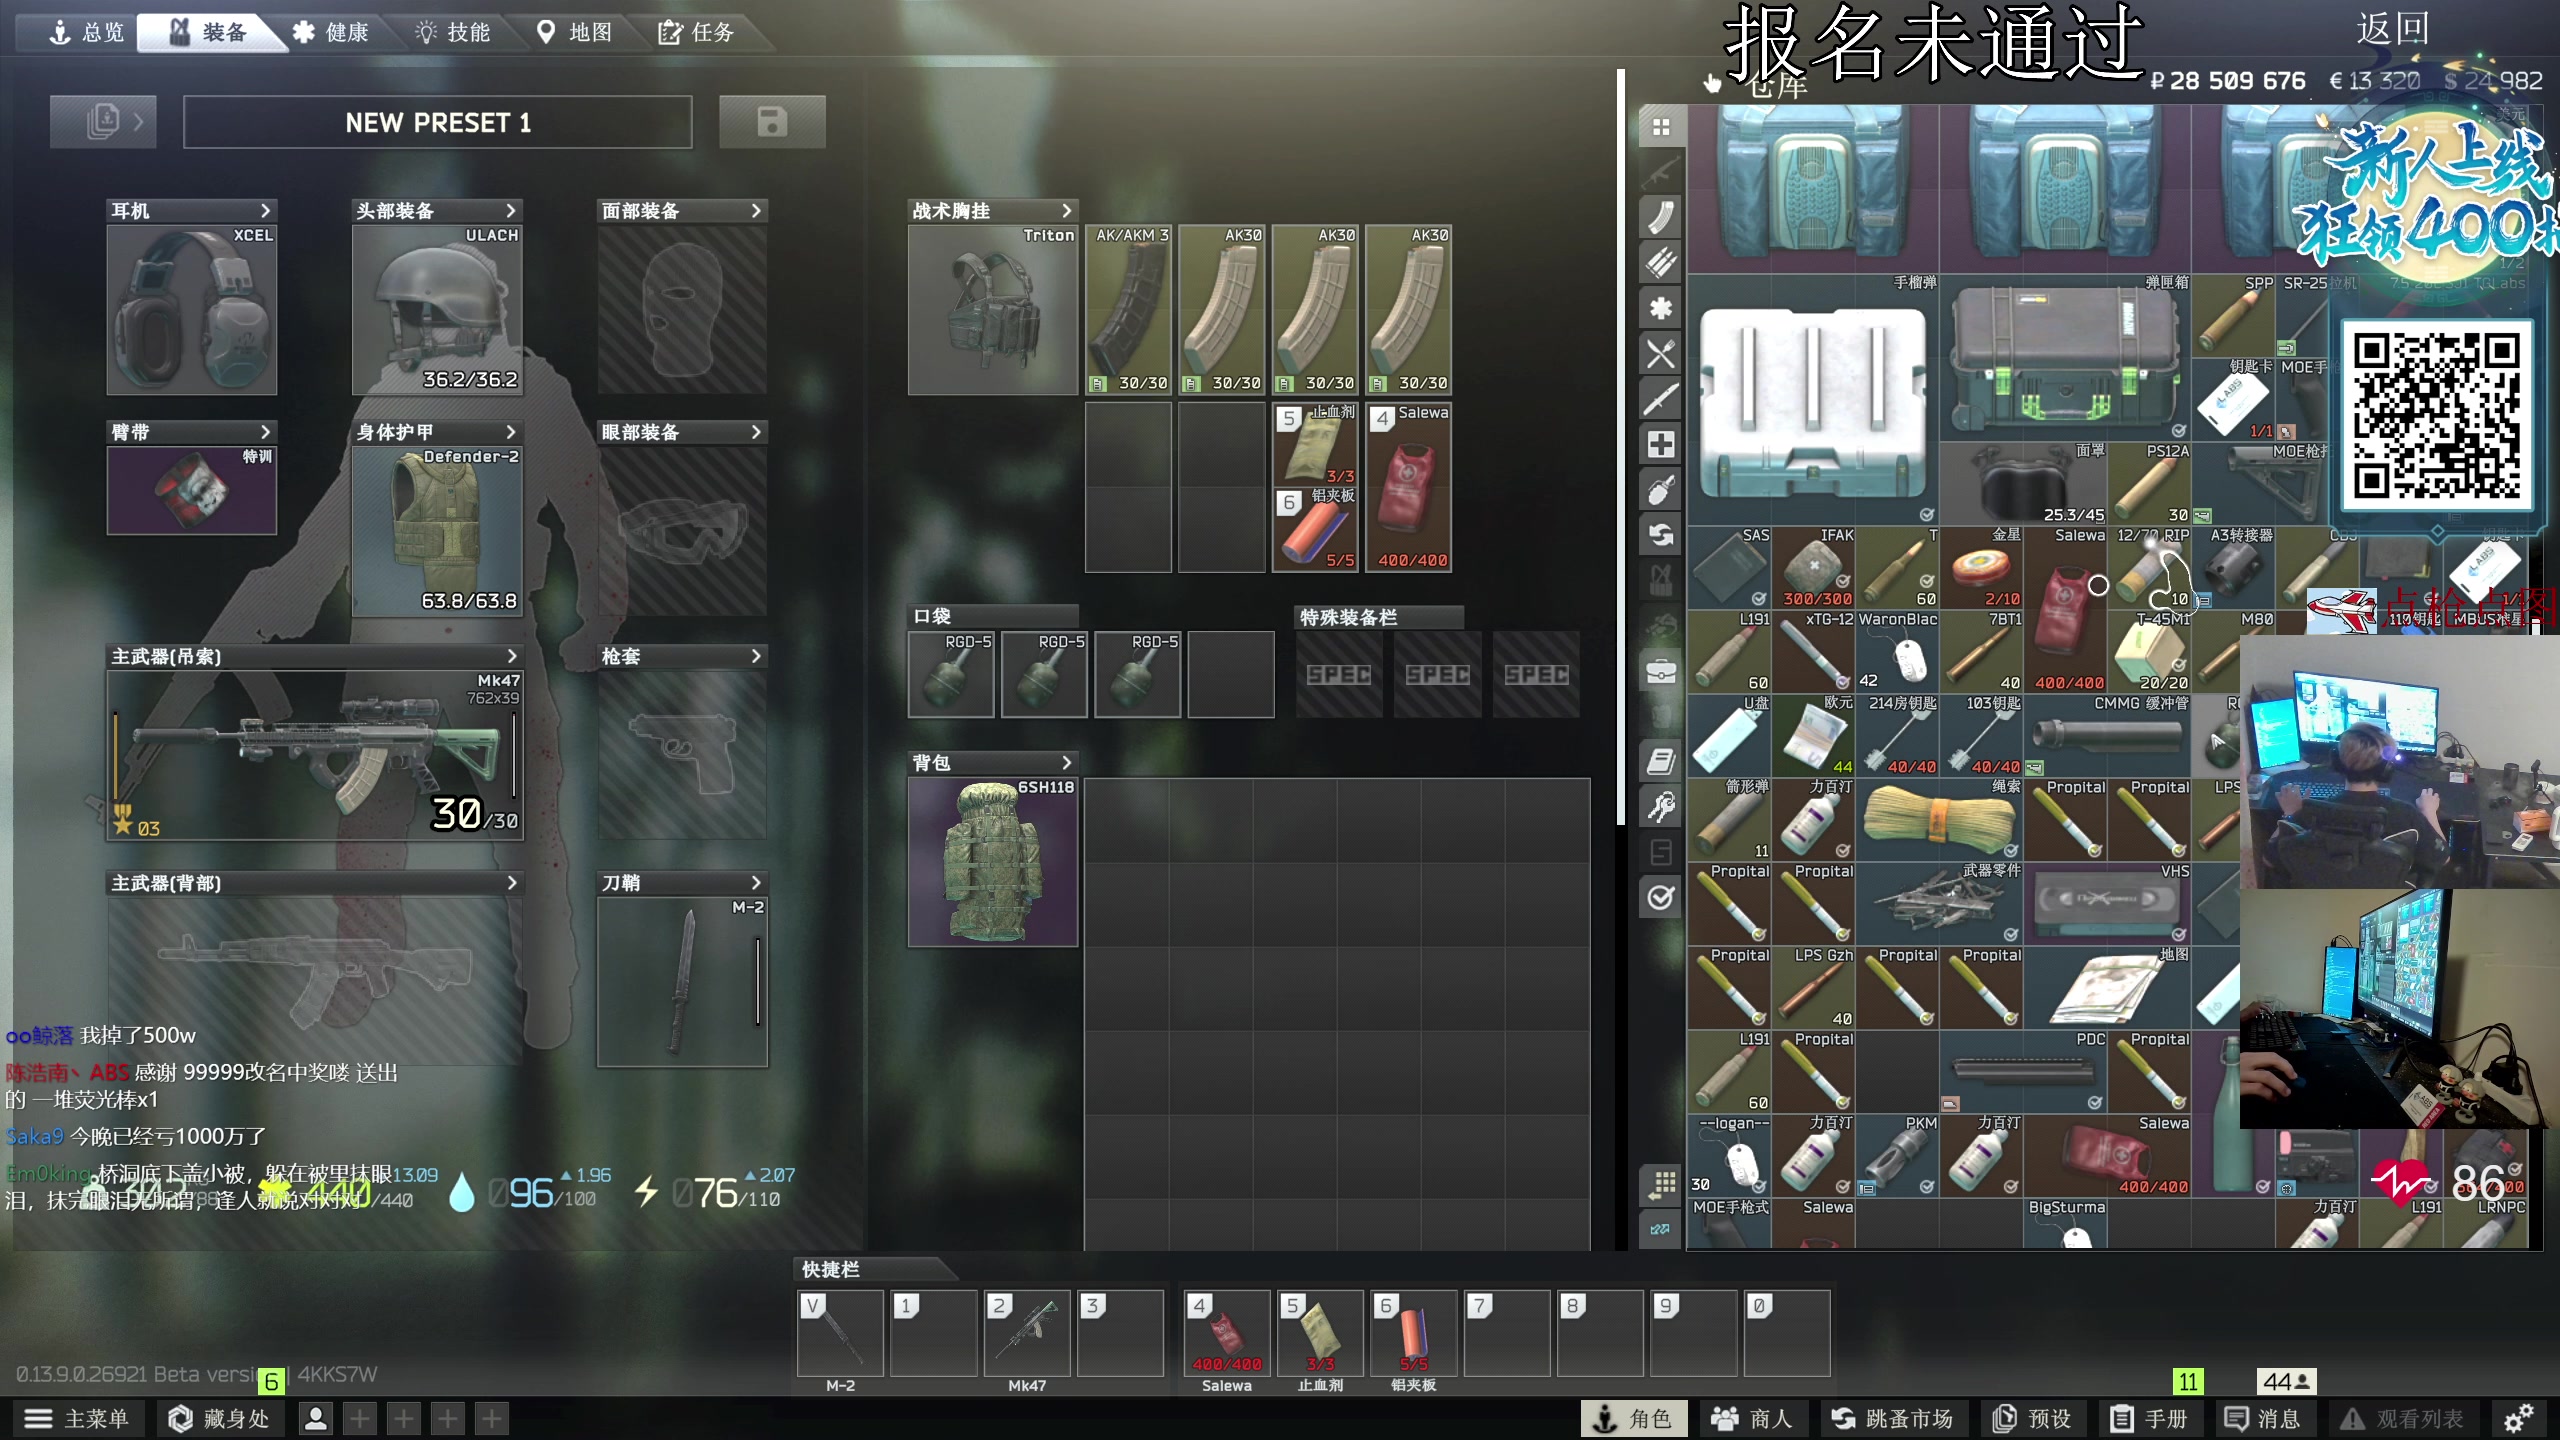Screen dimensions: 2560x1440
Task: Select the Defender-2 body armor
Action: [x=437, y=532]
